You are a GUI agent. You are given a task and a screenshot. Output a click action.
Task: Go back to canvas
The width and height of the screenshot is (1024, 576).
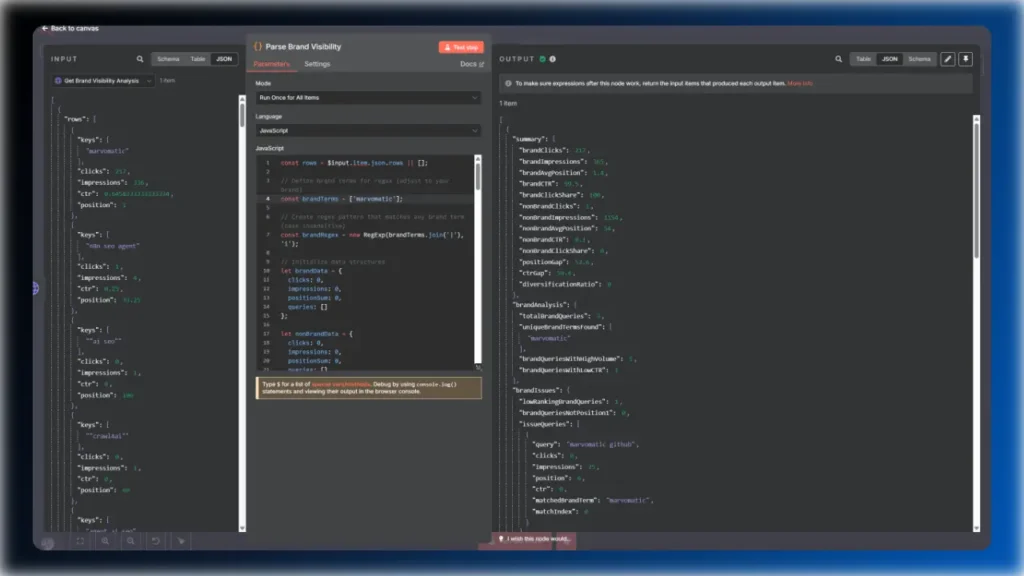pos(70,28)
